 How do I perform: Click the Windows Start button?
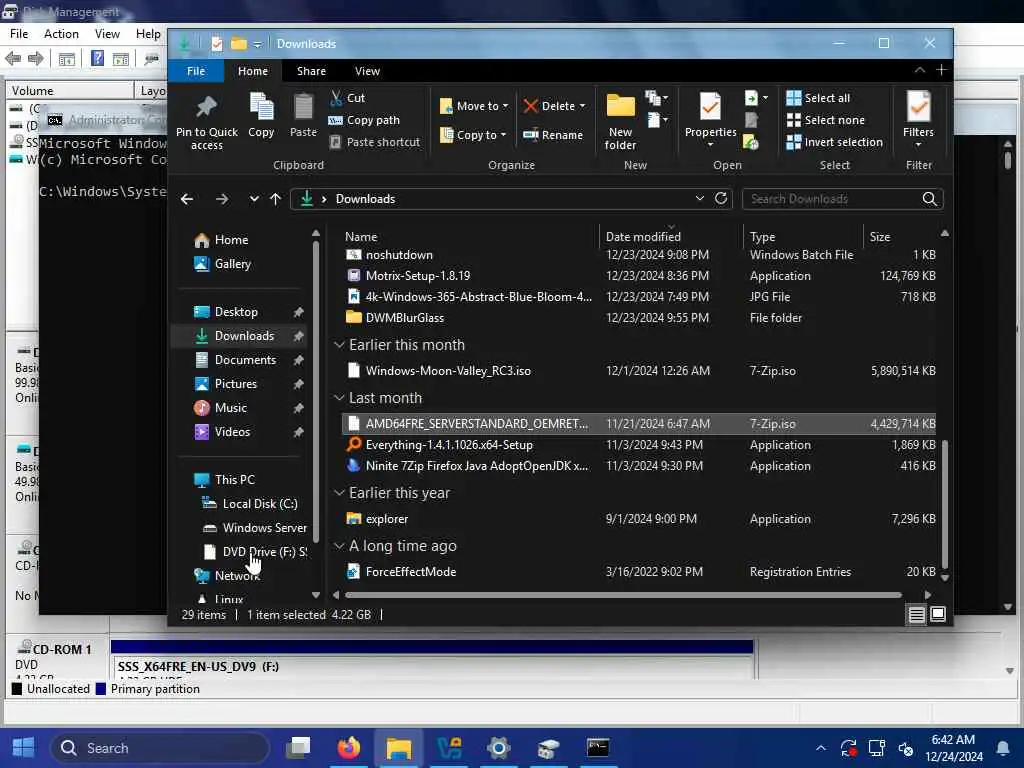(x=24, y=748)
